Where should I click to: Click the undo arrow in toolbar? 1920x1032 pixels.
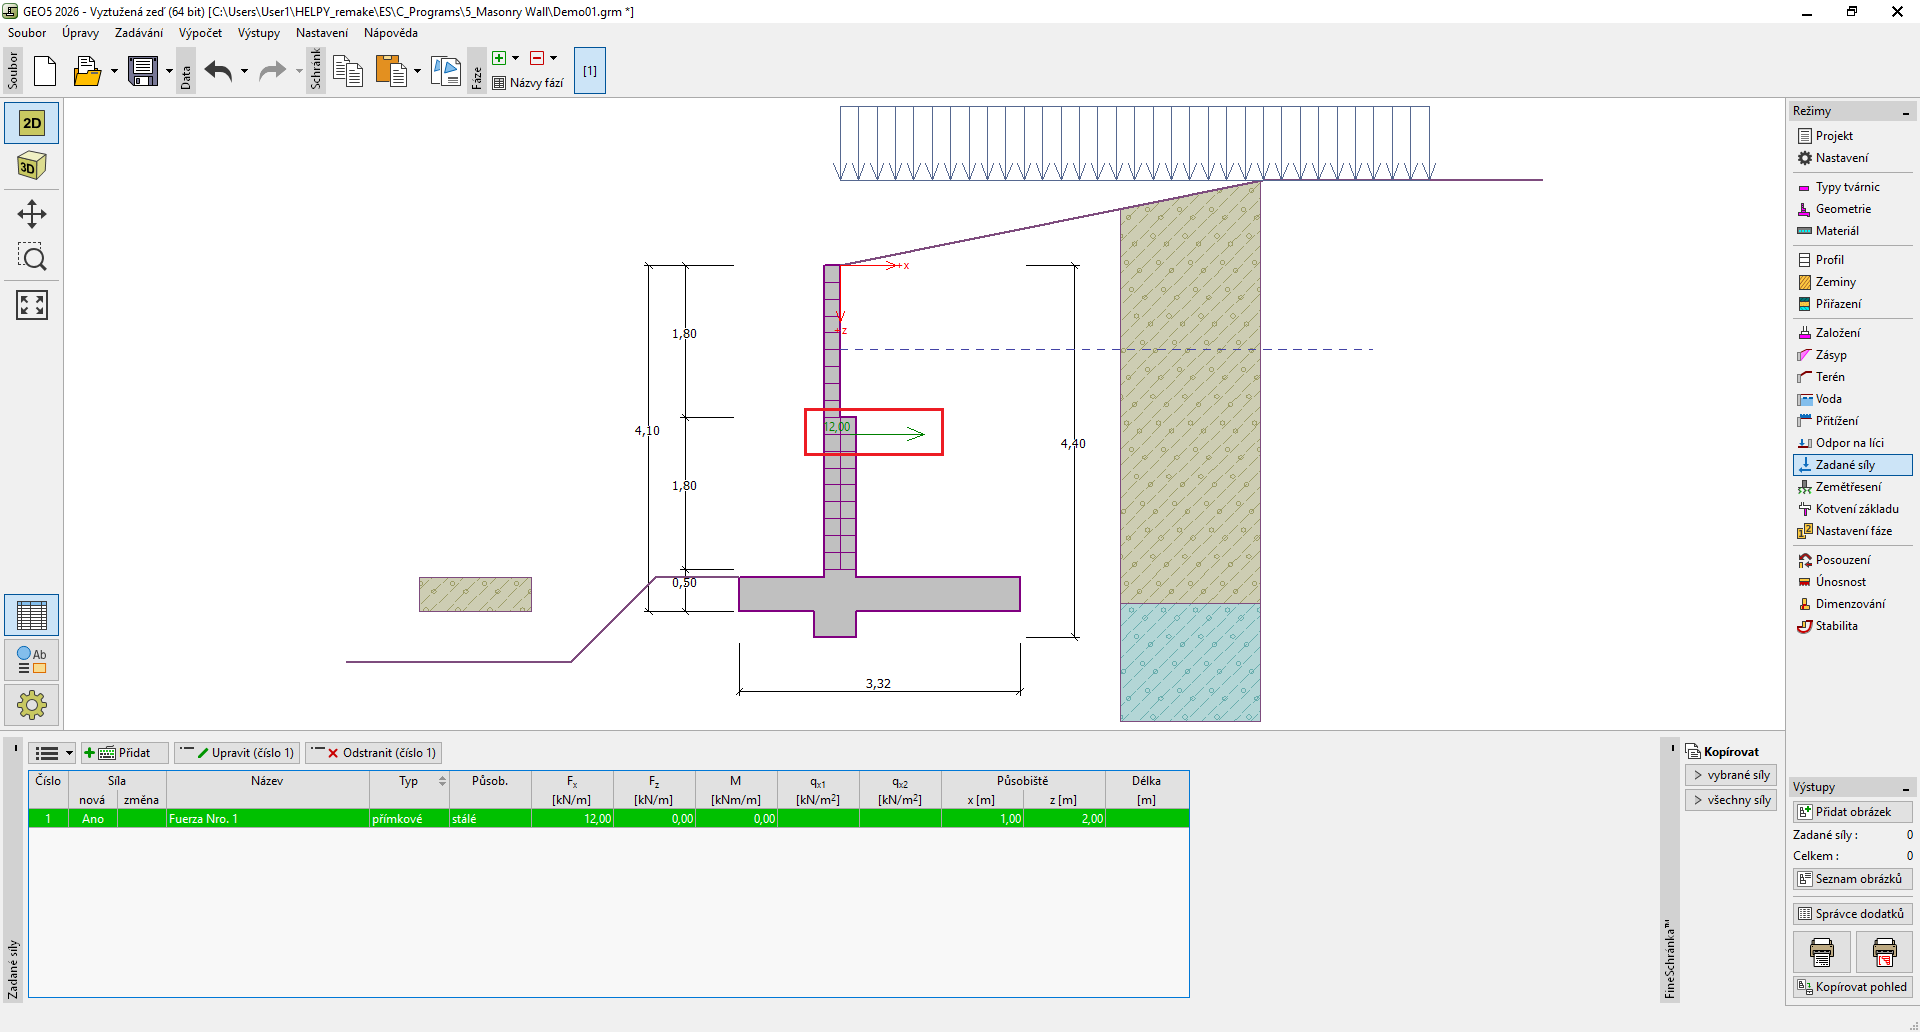(218, 71)
